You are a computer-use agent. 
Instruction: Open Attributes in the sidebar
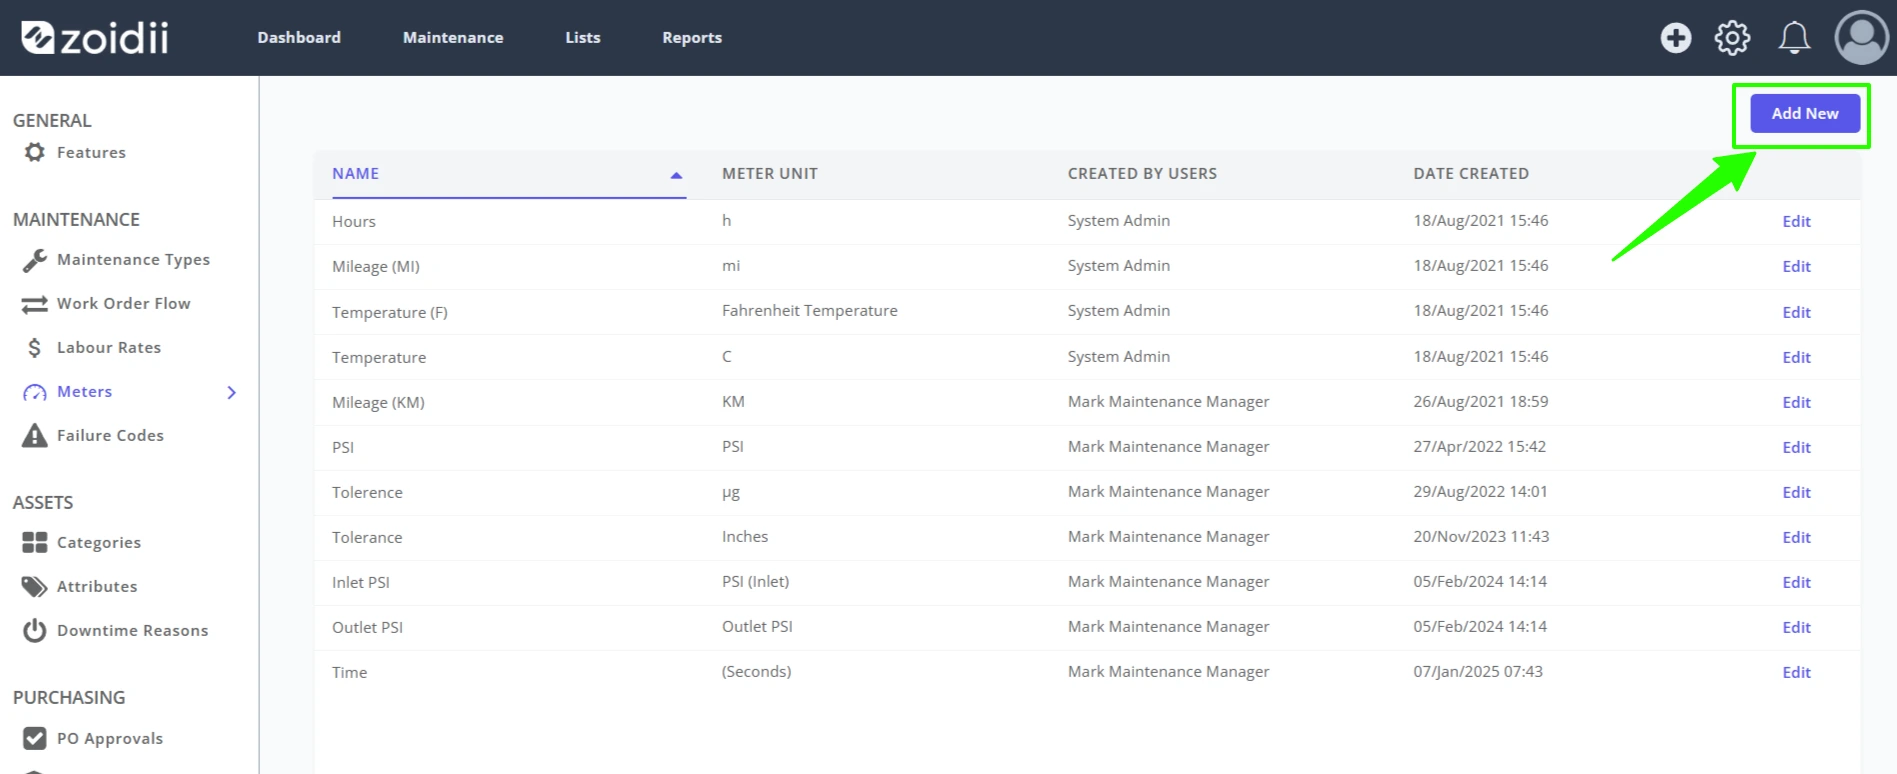97,587
